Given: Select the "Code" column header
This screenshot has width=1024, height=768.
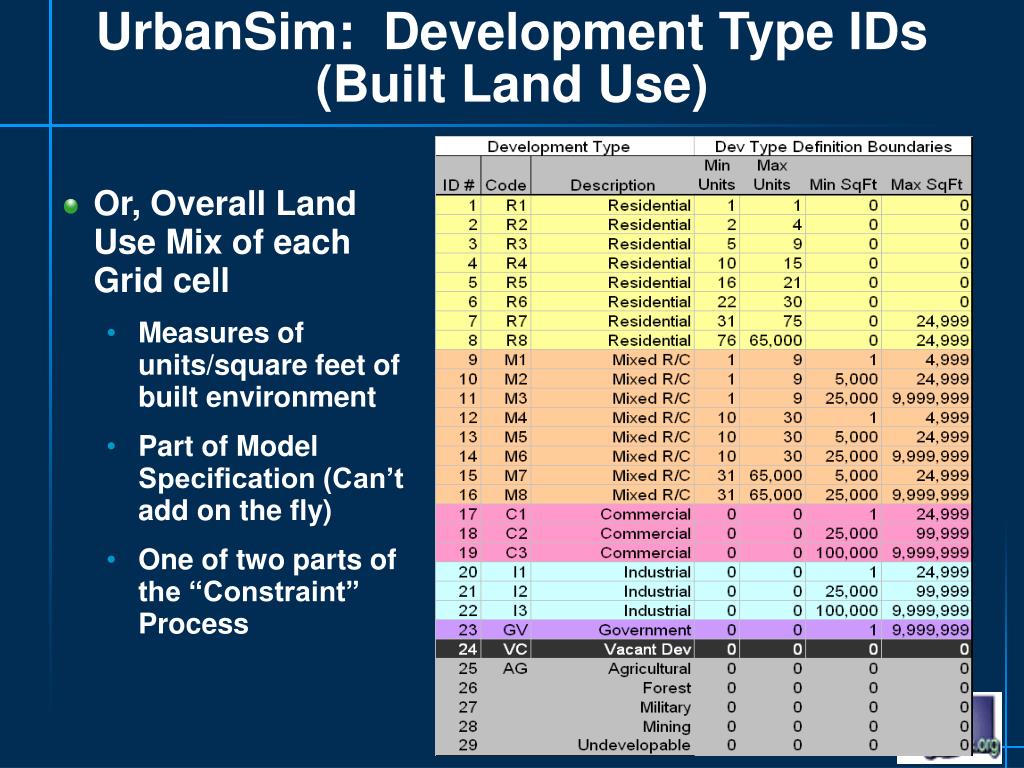Looking at the screenshot, I should (505, 185).
